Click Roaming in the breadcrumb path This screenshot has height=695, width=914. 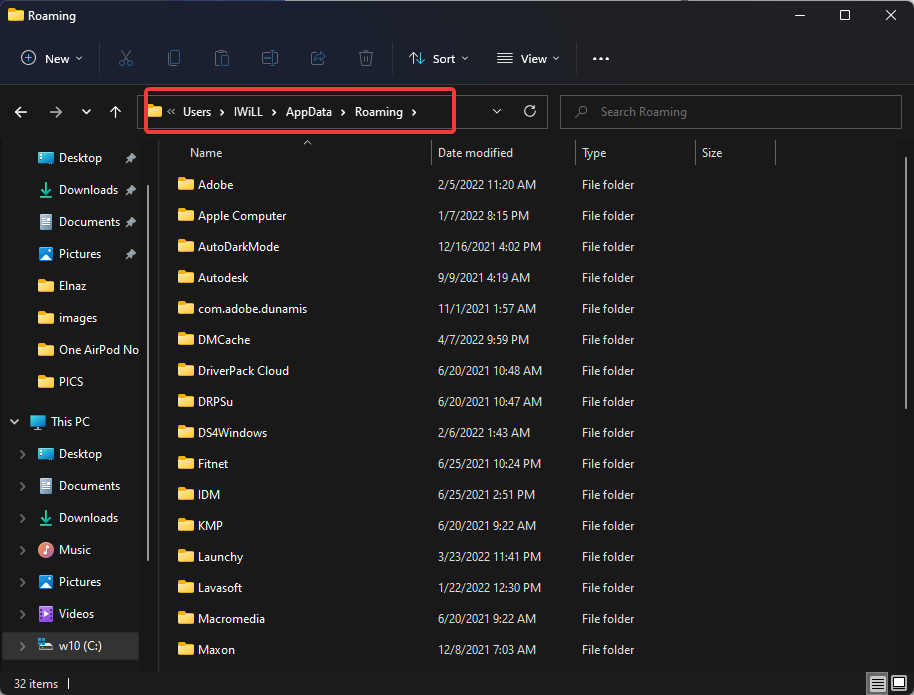click(379, 112)
